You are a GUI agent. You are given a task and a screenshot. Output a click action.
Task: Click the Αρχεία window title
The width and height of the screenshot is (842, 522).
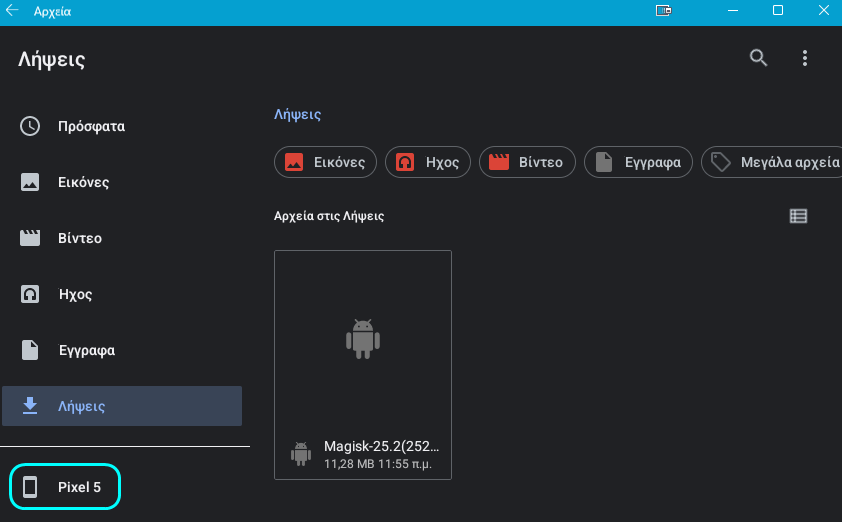click(52, 11)
